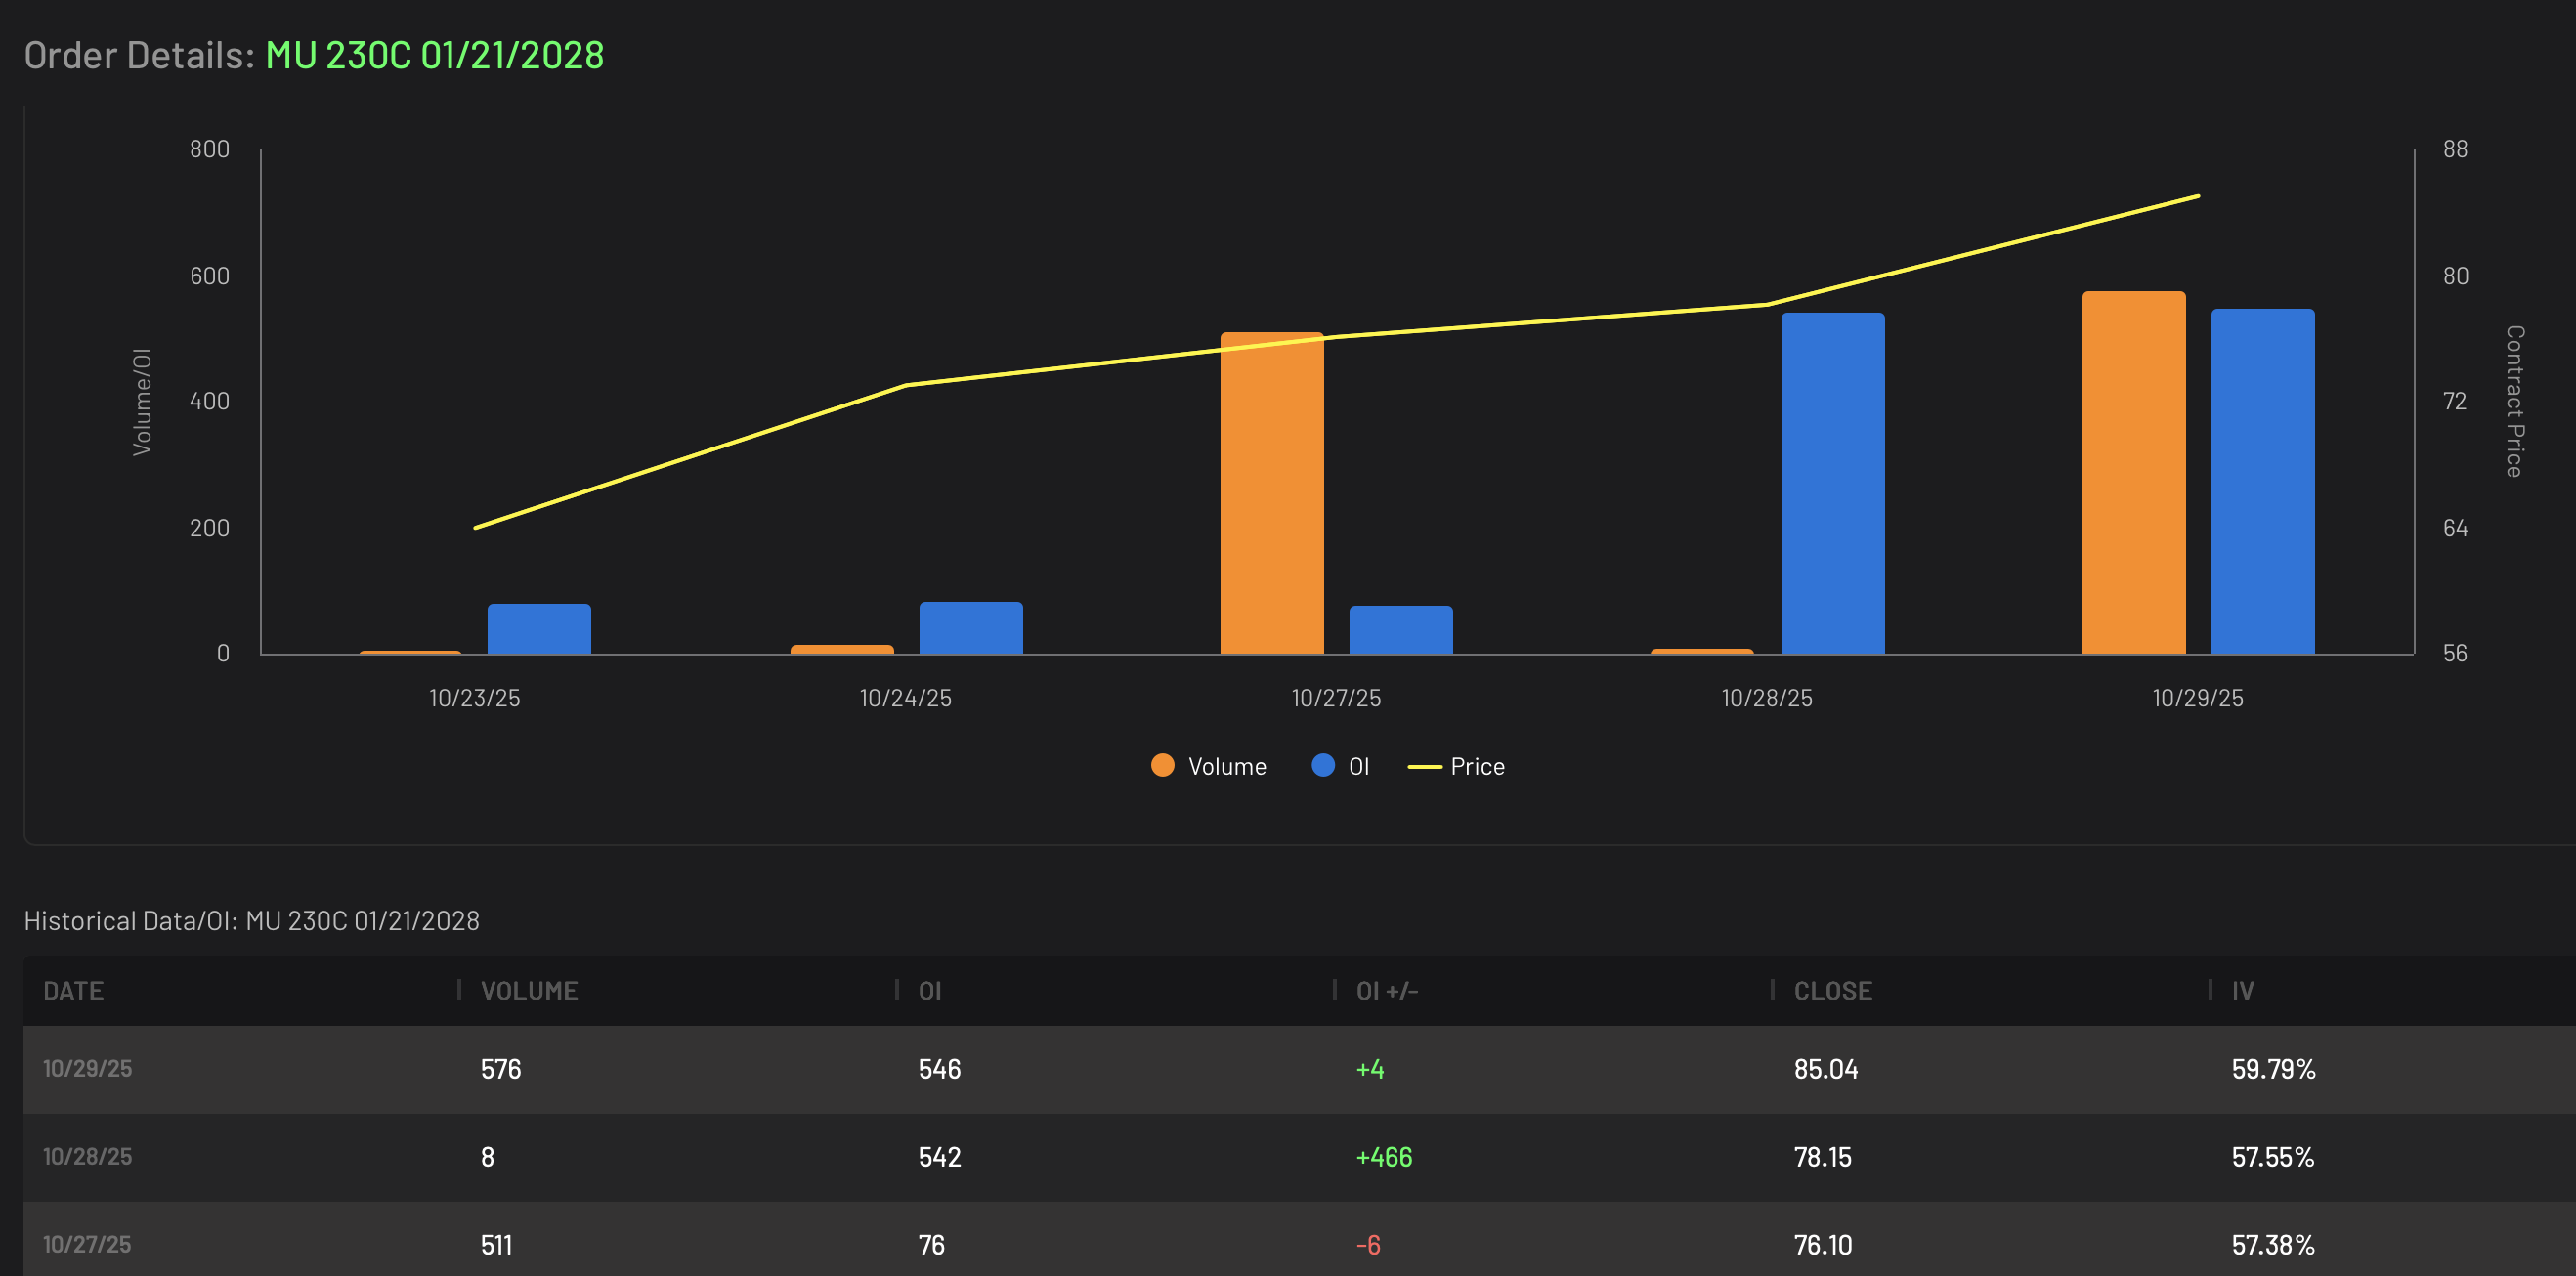The width and height of the screenshot is (2576, 1276).
Task: Click the 800 tick on the left axis
Action: point(210,149)
